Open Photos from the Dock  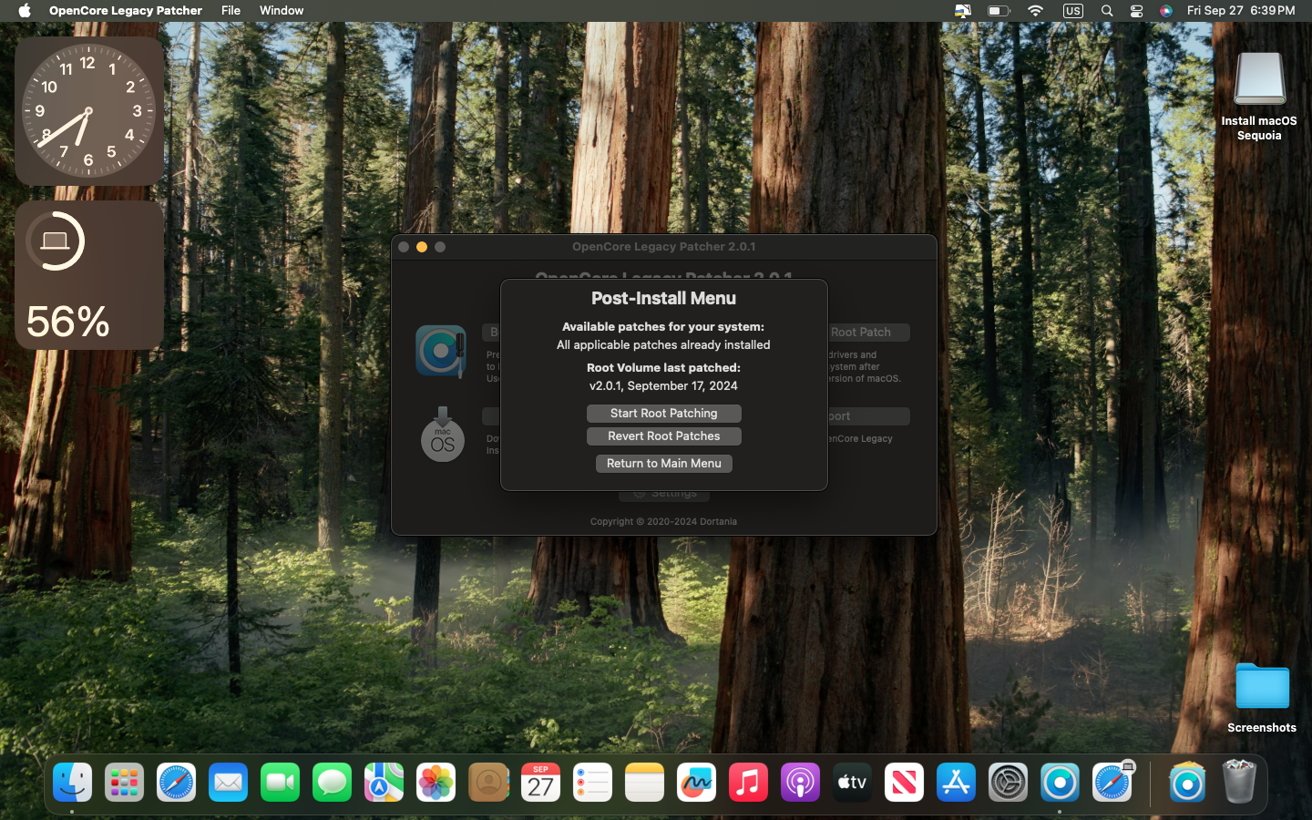[436, 782]
